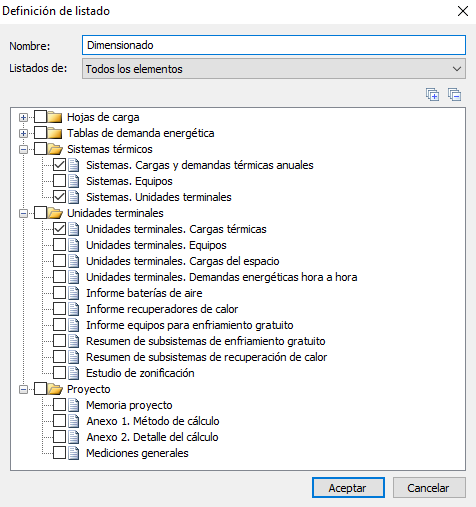Viewport: 476px width, 507px height.
Task: Click the Unidades terminales open folder icon
Action: pos(55,213)
